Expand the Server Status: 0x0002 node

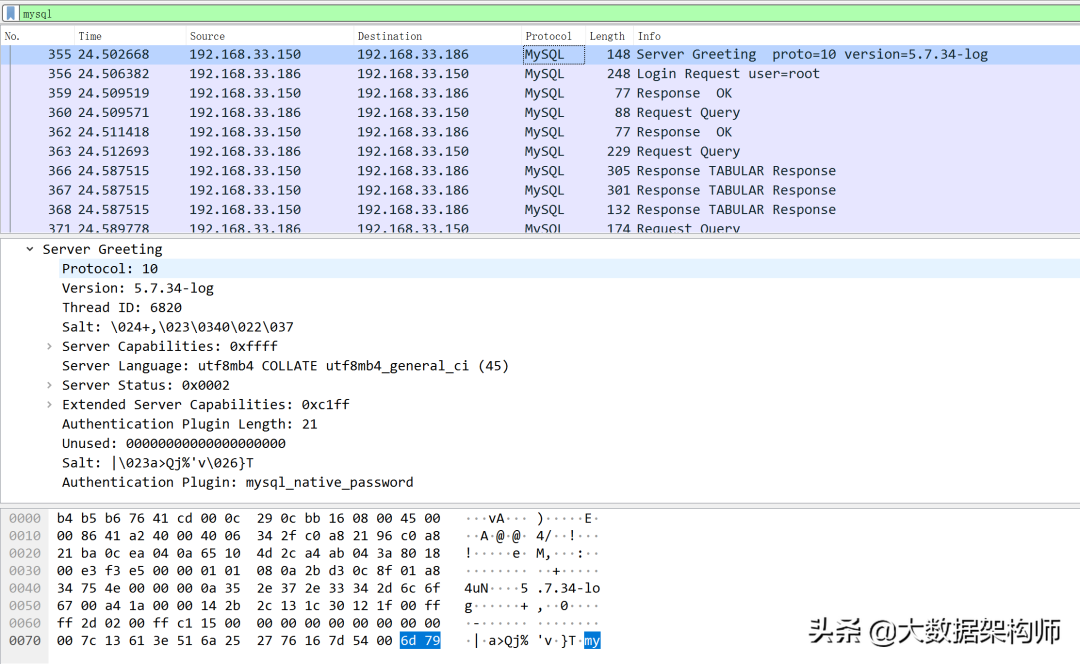[49, 385]
